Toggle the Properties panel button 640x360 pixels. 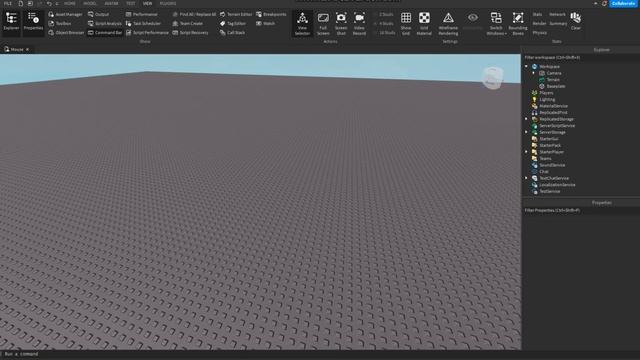pyautogui.click(x=33, y=22)
